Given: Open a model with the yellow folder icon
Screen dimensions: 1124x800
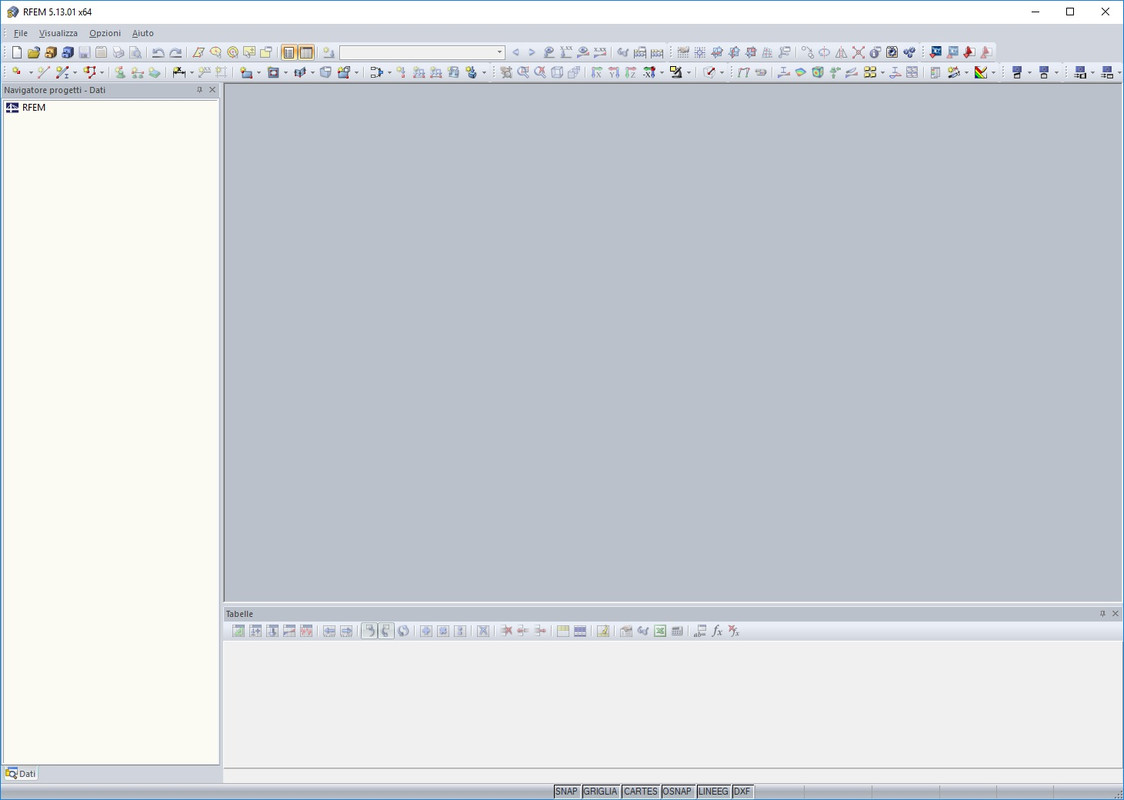Looking at the screenshot, I should point(34,52).
